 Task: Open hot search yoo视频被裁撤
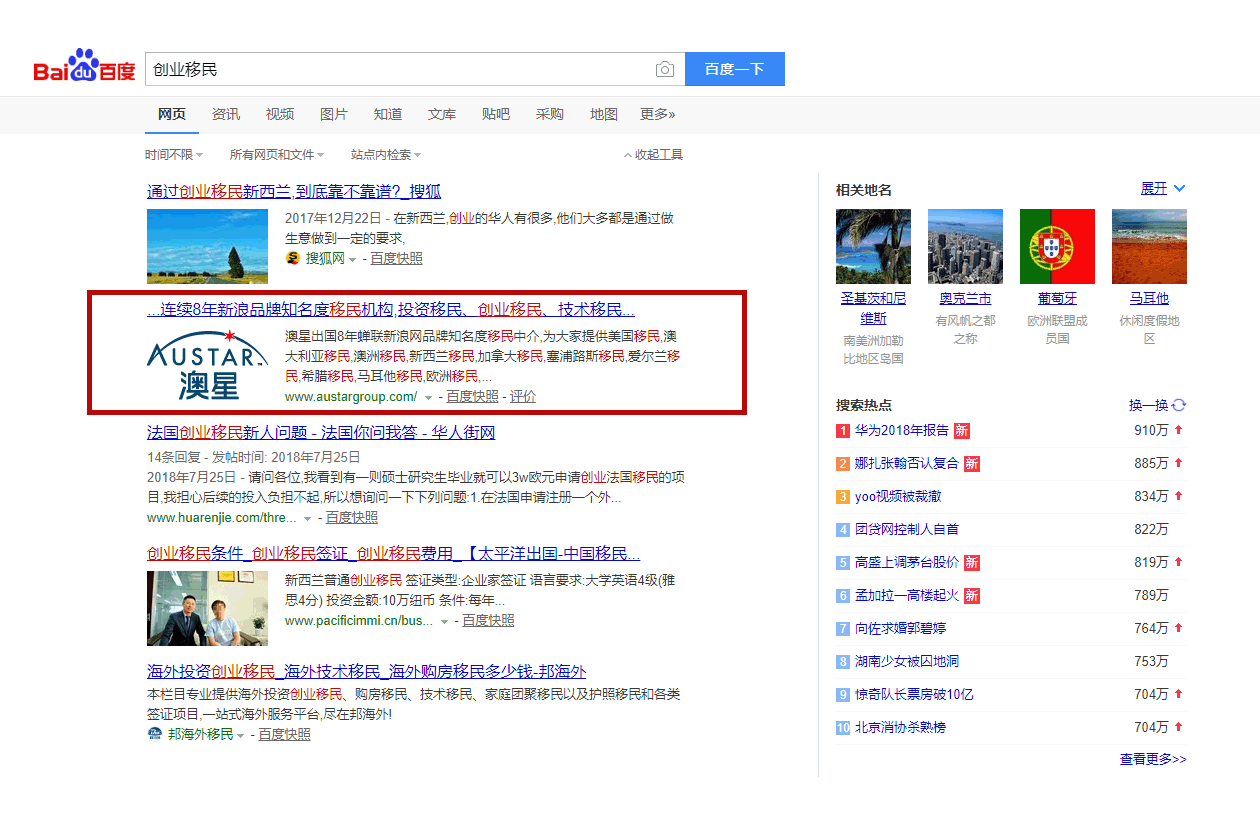pyautogui.click(x=898, y=496)
